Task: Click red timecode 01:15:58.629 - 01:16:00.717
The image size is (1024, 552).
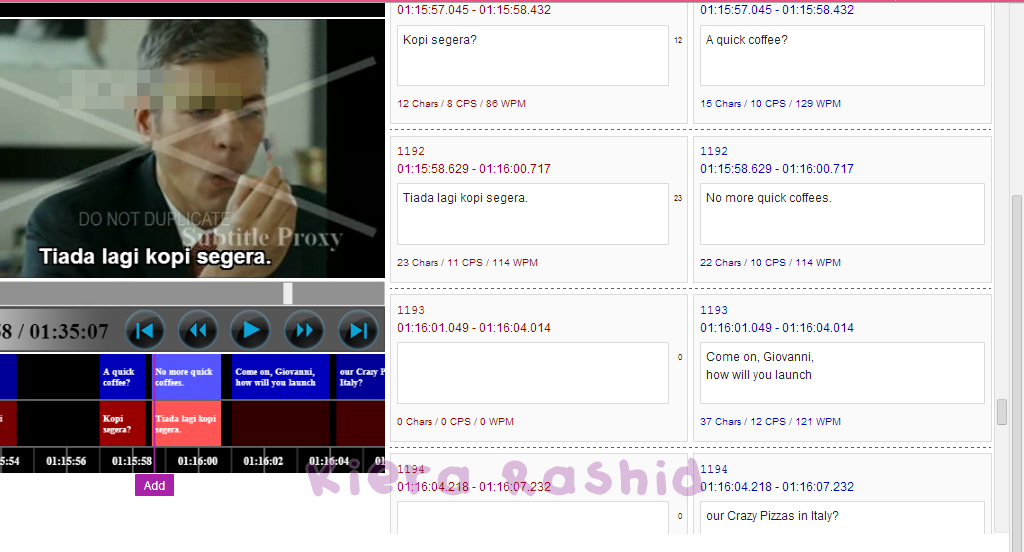Action: click(x=474, y=169)
